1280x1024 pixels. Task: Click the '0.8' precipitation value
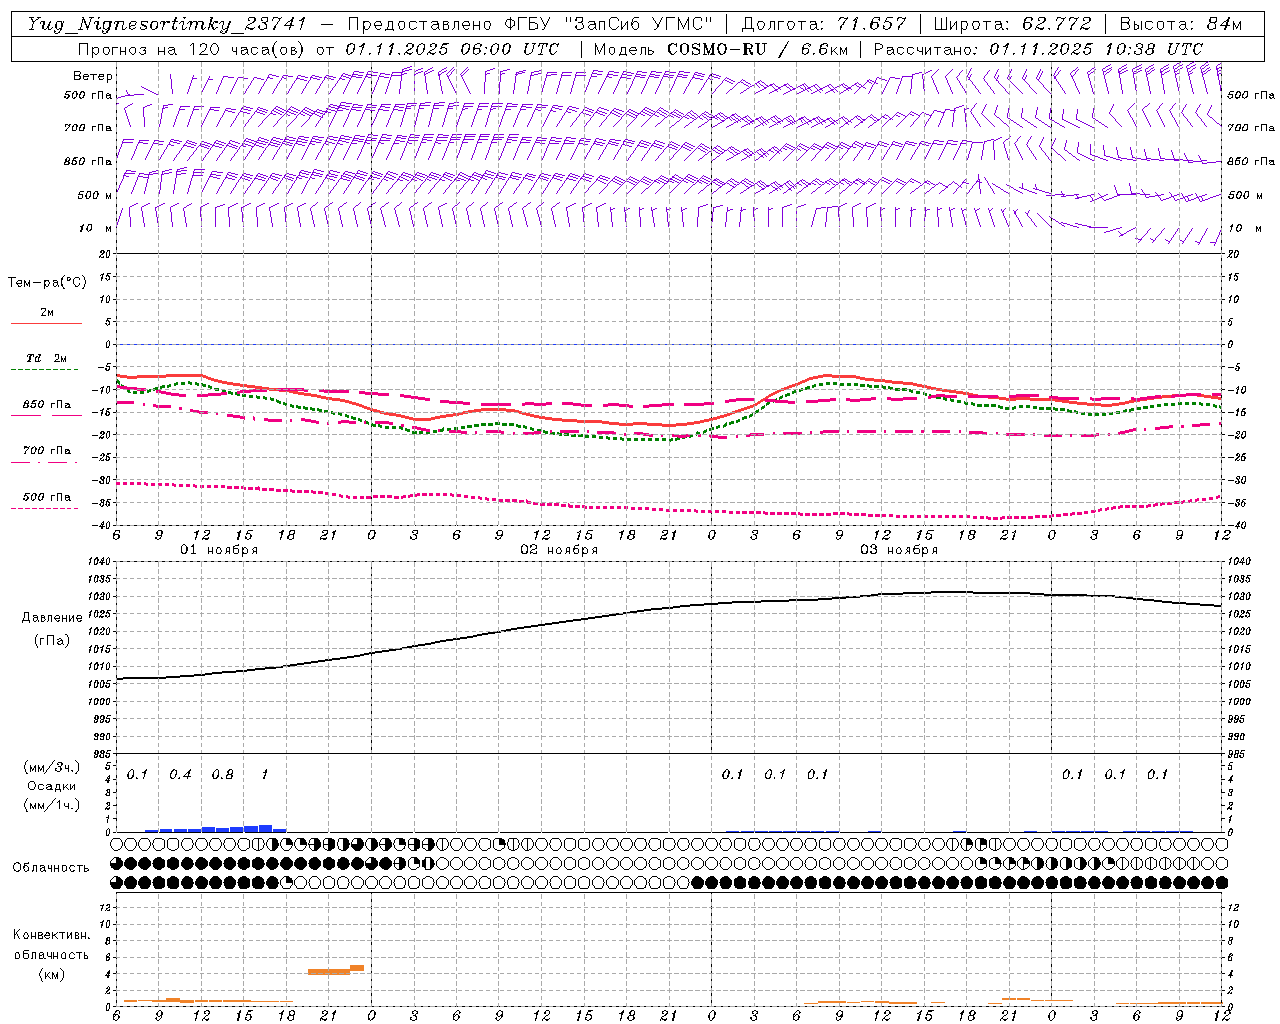pyautogui.click(x=223, y=775)
